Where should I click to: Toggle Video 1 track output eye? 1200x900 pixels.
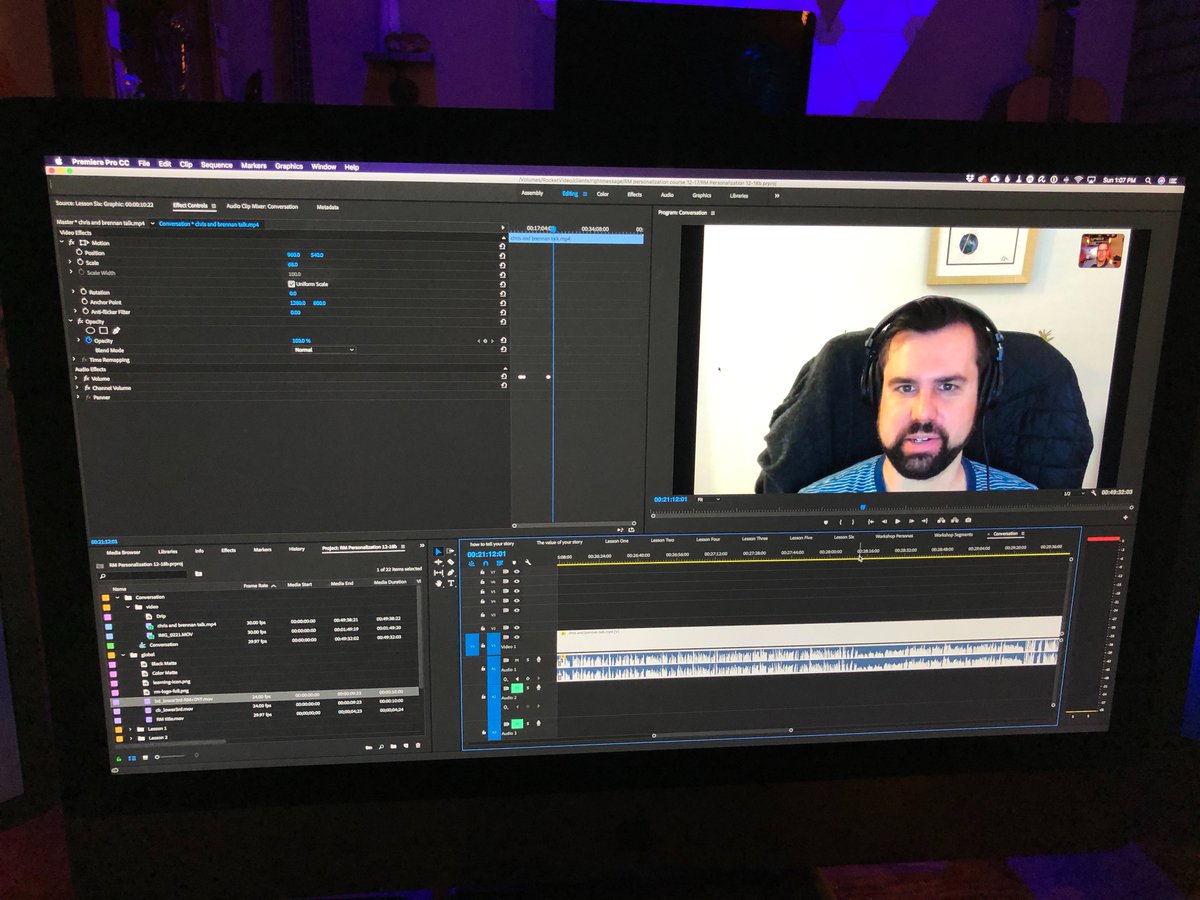coord(517,637)
